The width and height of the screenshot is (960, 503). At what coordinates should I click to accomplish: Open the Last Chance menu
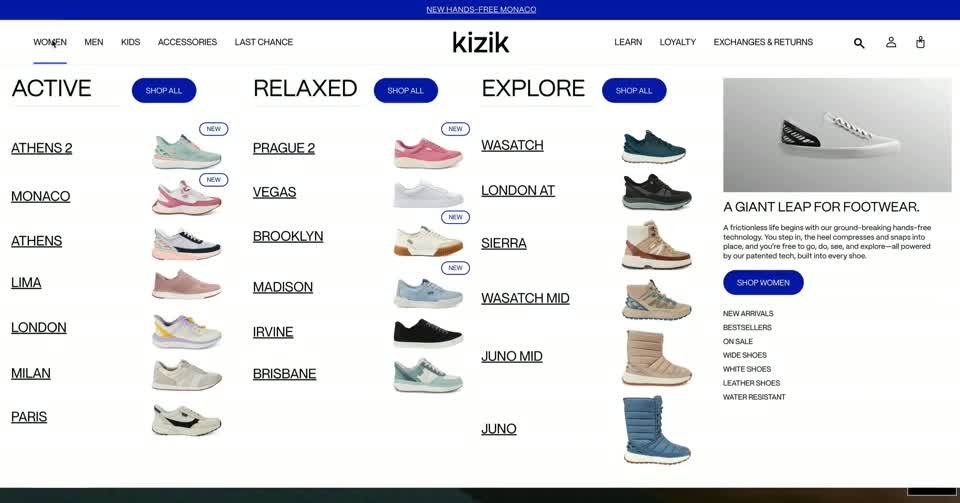(x=264, y=42)
